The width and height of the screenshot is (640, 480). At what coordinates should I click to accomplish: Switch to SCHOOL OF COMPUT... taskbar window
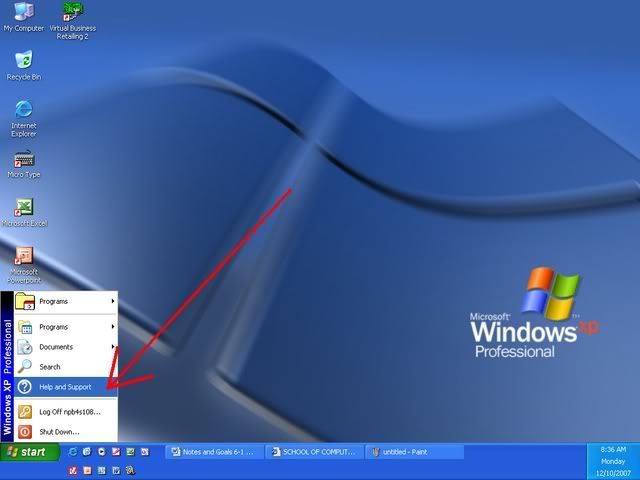point(314,452)
